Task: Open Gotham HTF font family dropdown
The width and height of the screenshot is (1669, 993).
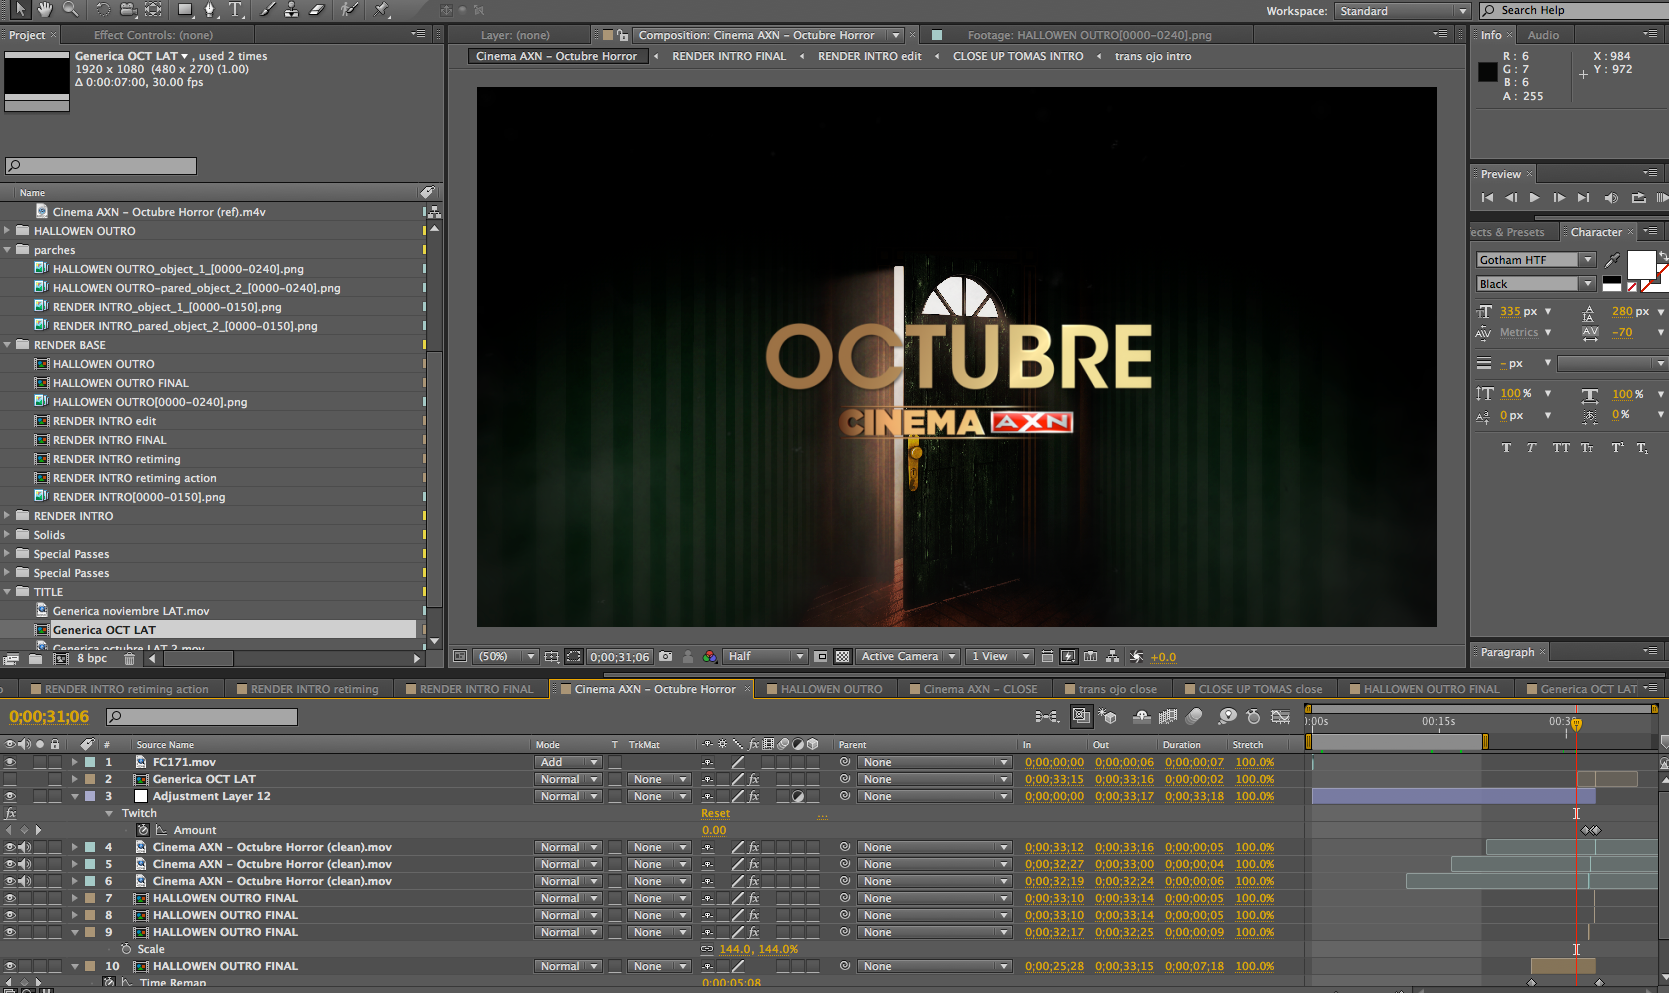Action: coord(1535,260)
